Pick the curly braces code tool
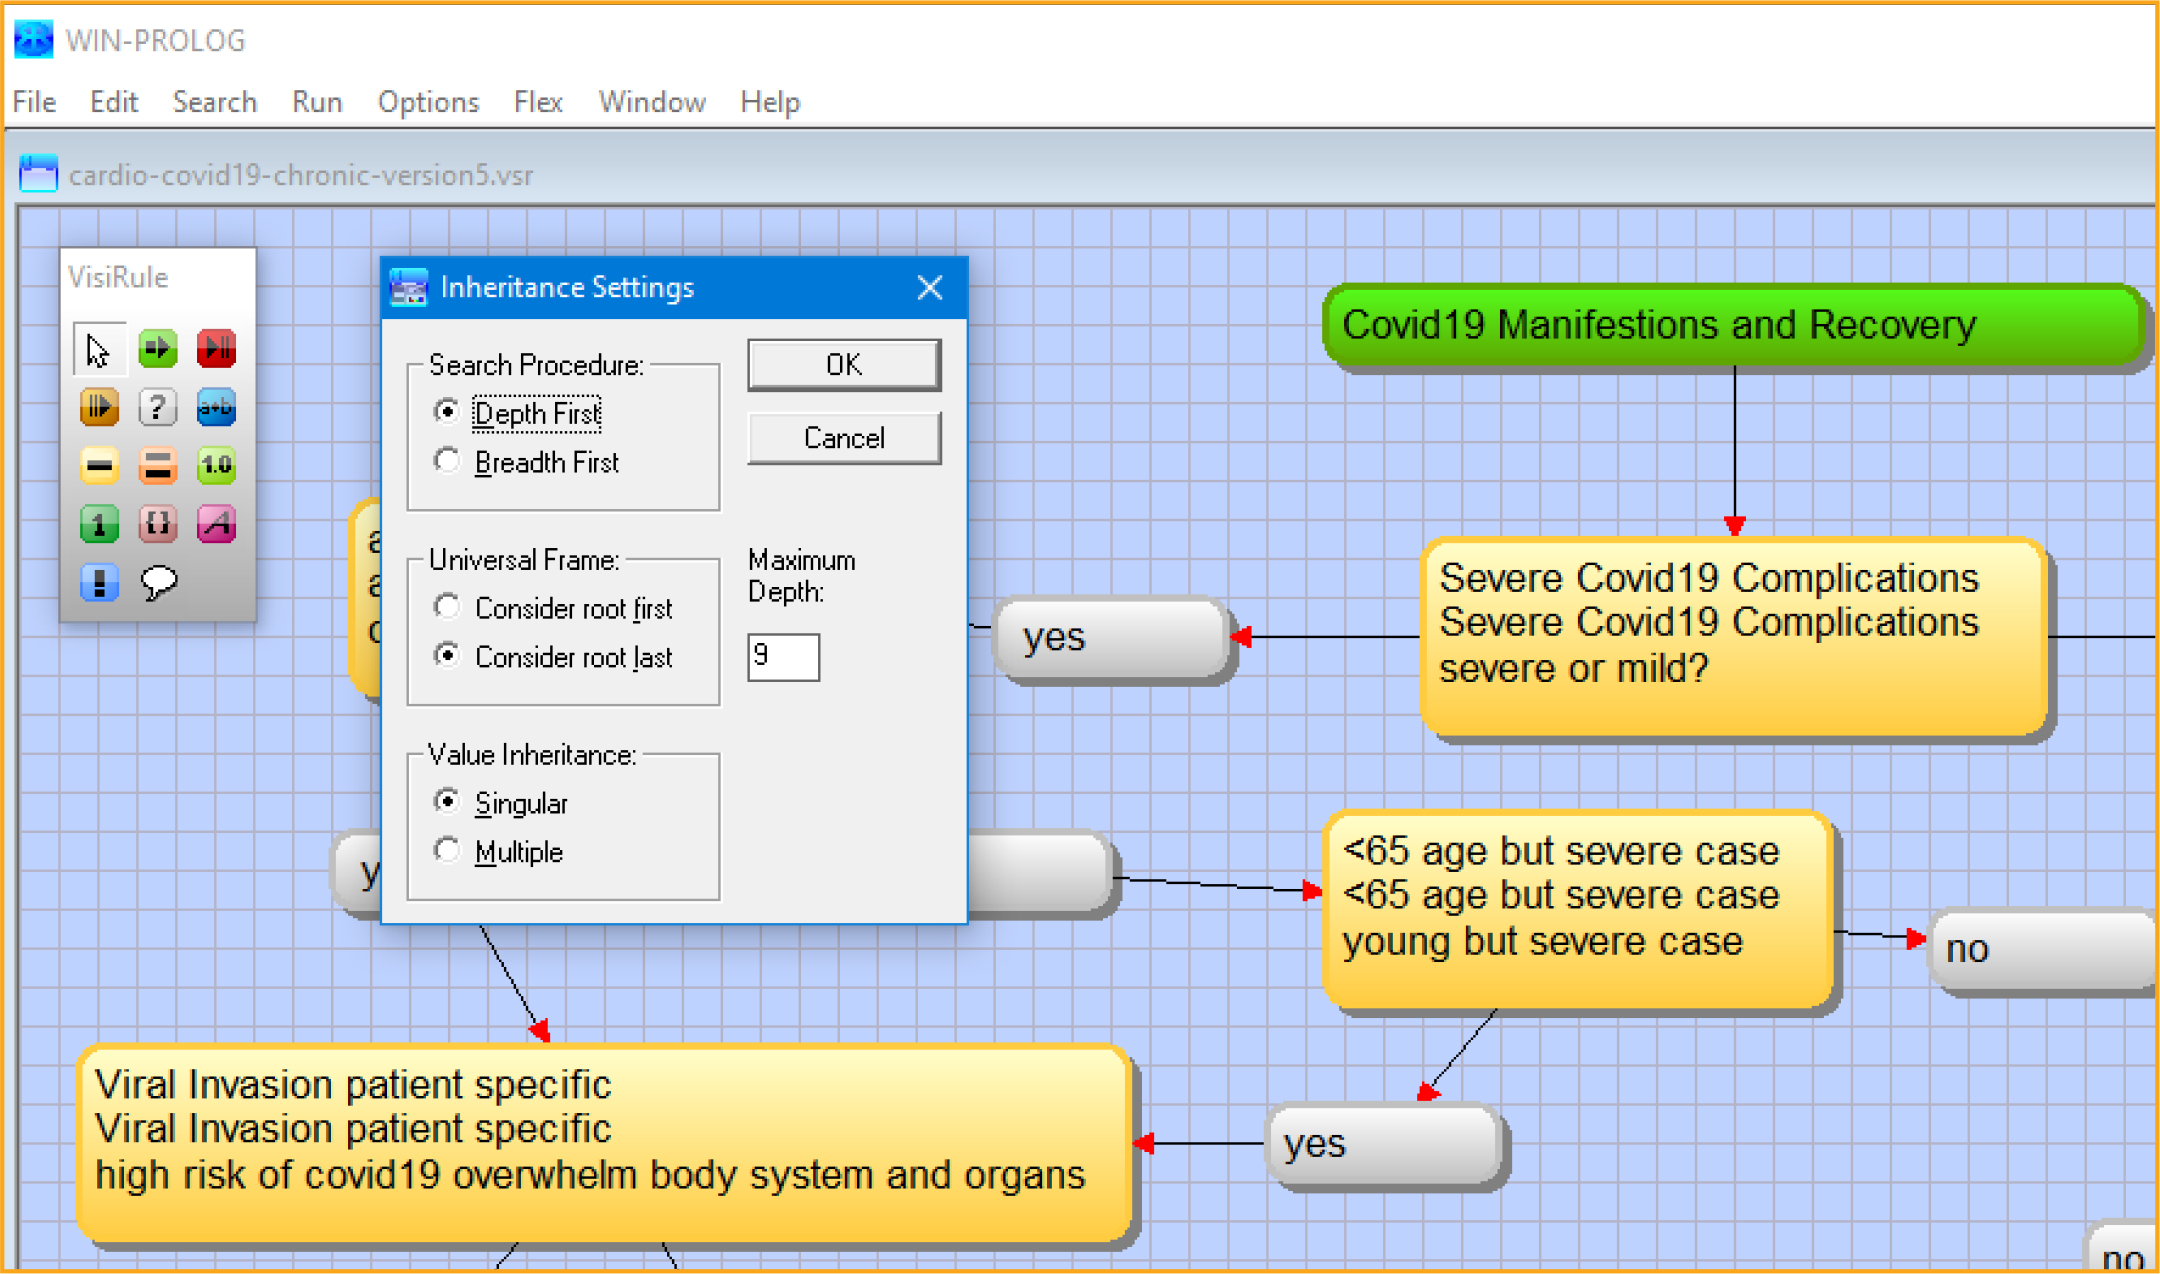2160x1274 pixels. tap(157, 523)
